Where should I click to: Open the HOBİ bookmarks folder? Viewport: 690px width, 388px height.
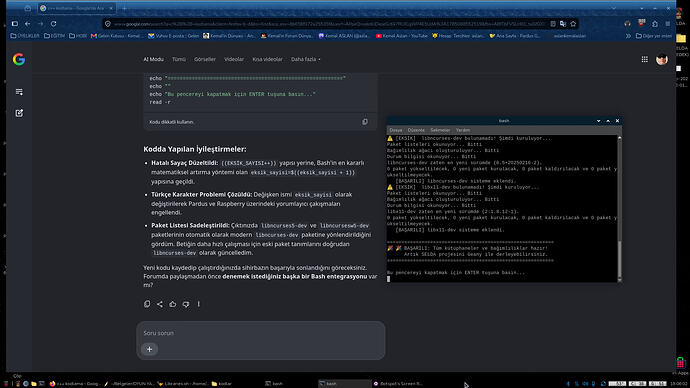(x=78, y=36)
